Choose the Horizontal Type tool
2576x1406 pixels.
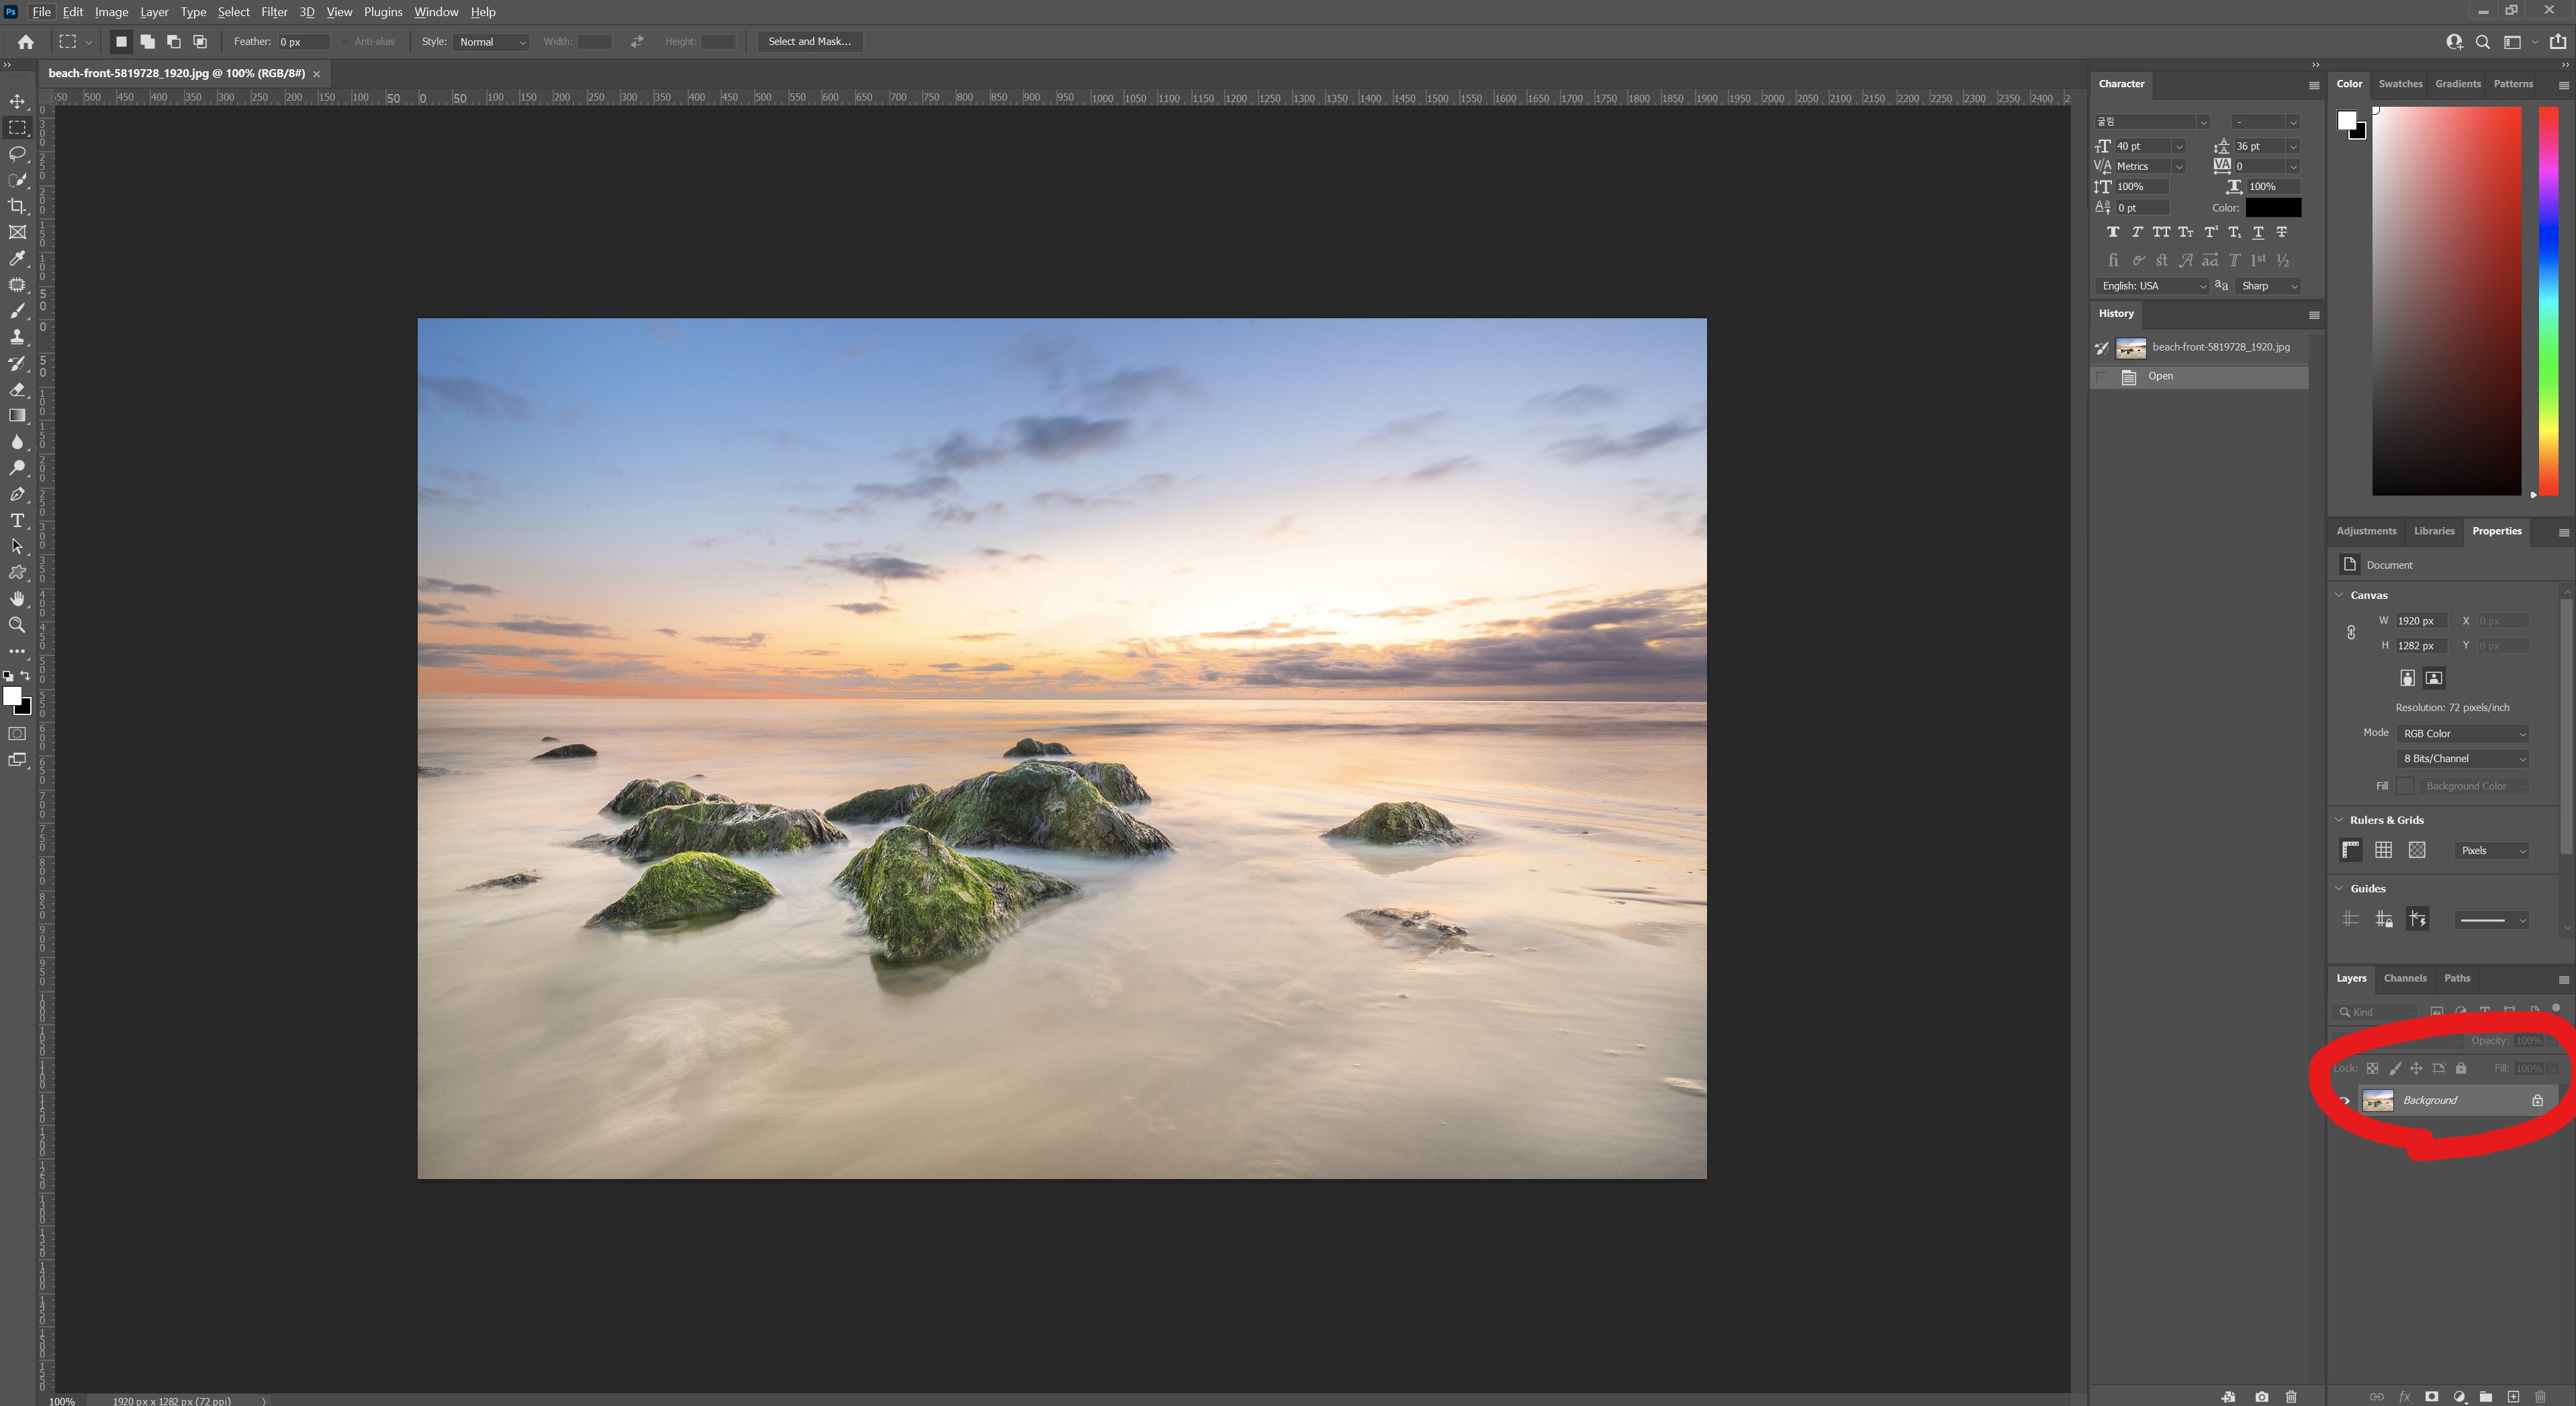pos(17,521)
